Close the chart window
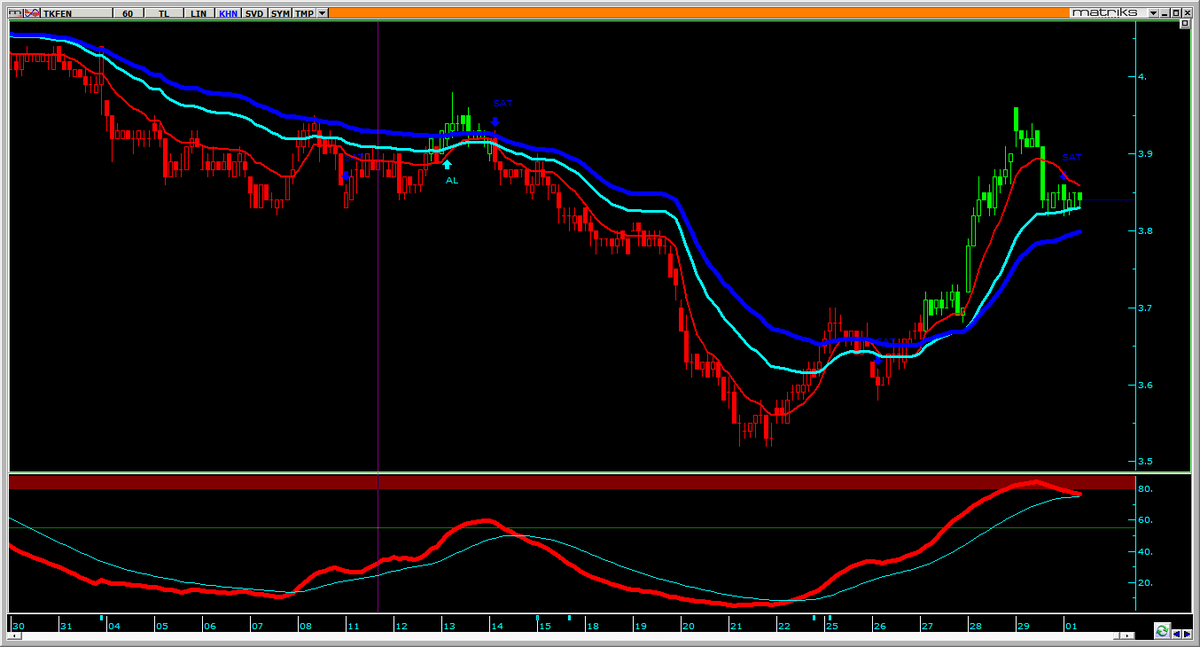Image resolution: width=1200 pixels, height=647 pixels. [x=1187, y=13]
